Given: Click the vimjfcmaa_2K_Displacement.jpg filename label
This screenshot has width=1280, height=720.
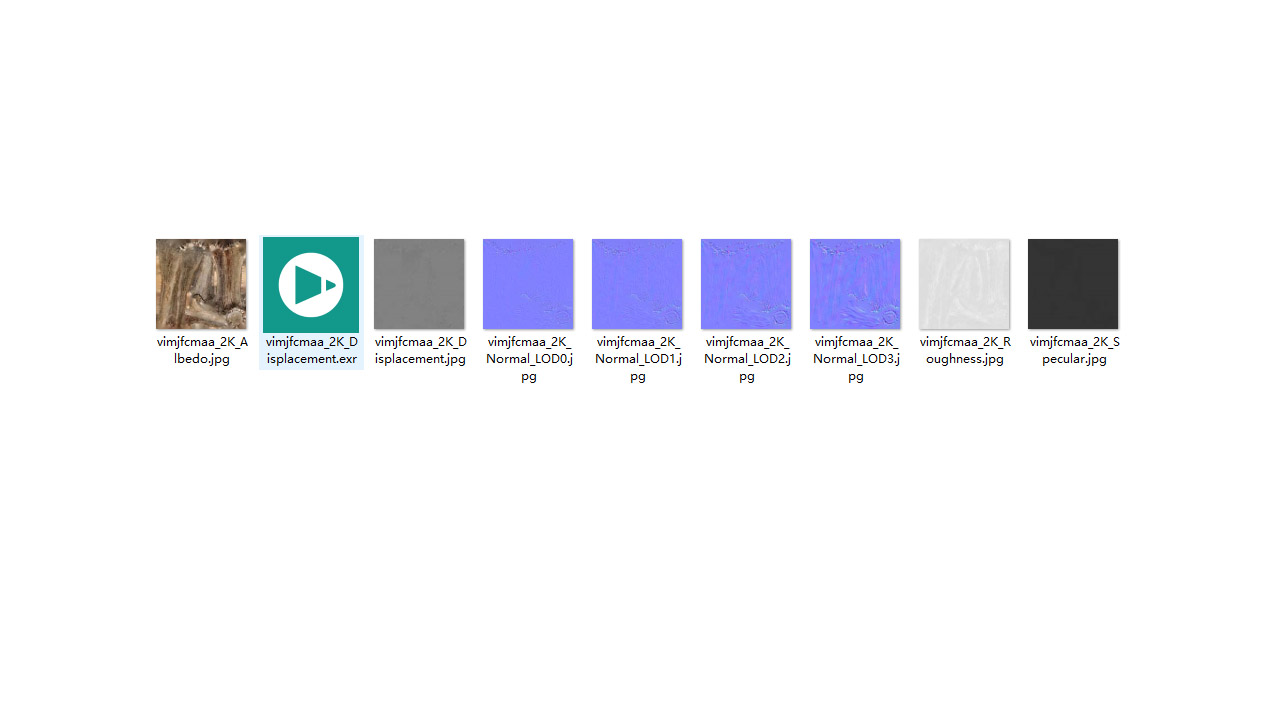Looking at the screenshot, I should 420,350.
